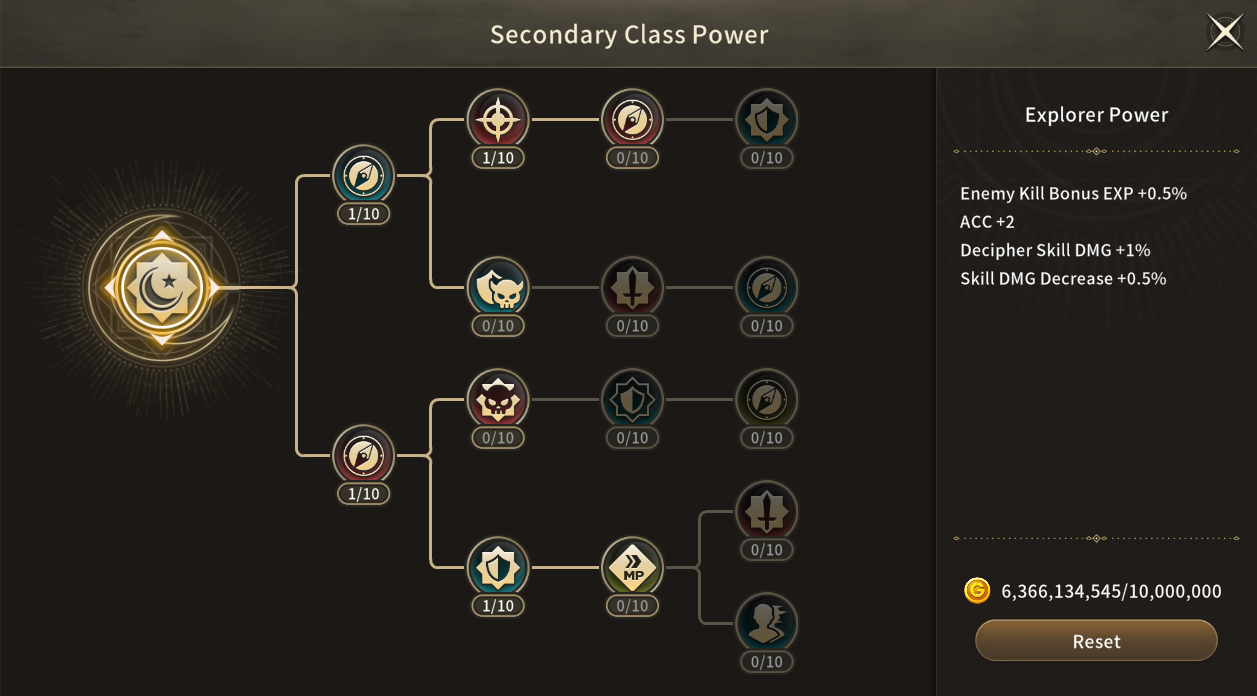This screenshot has height=696, width=1257.
Task: Select the central crescent moon class emblem
Action: click(x=163, y=288)
